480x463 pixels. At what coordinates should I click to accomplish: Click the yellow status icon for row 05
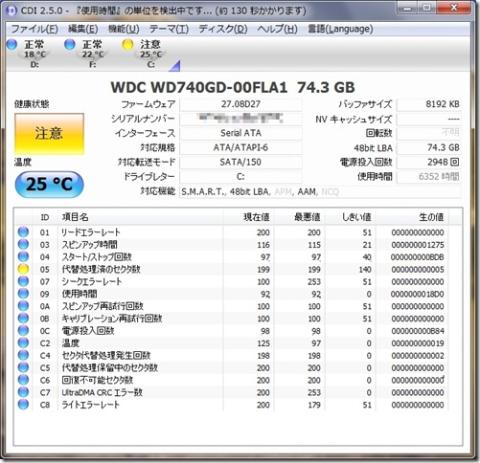[23, 269]
